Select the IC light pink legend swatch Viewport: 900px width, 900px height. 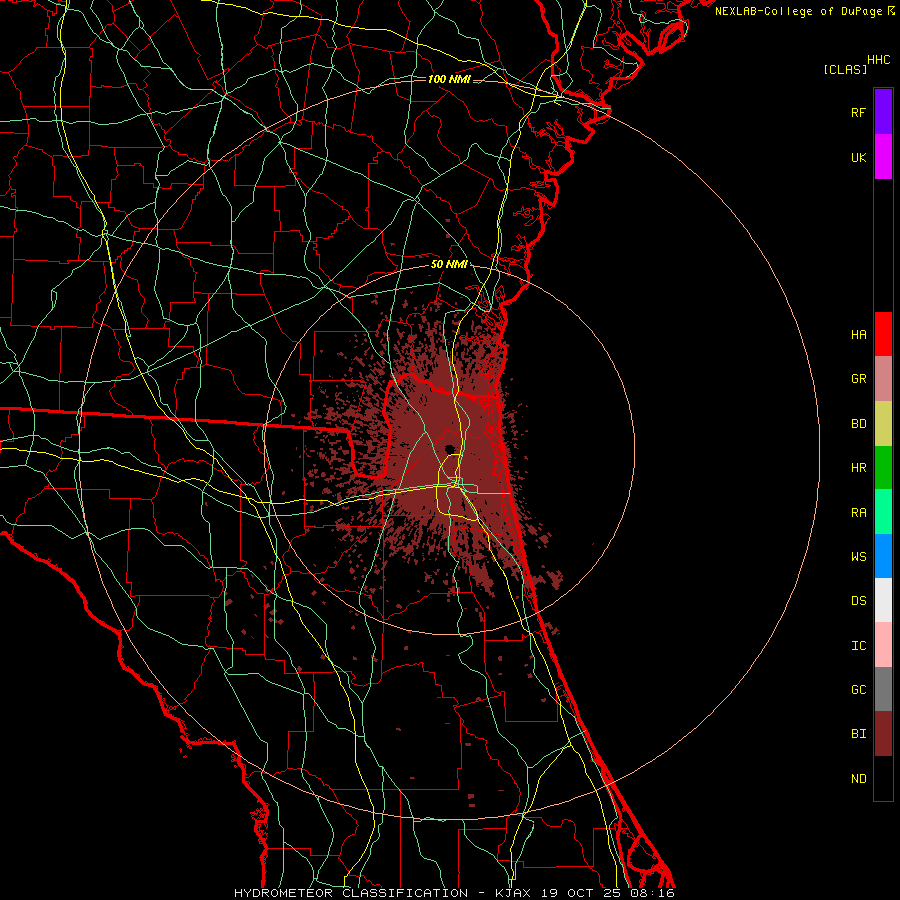(883, 645)
